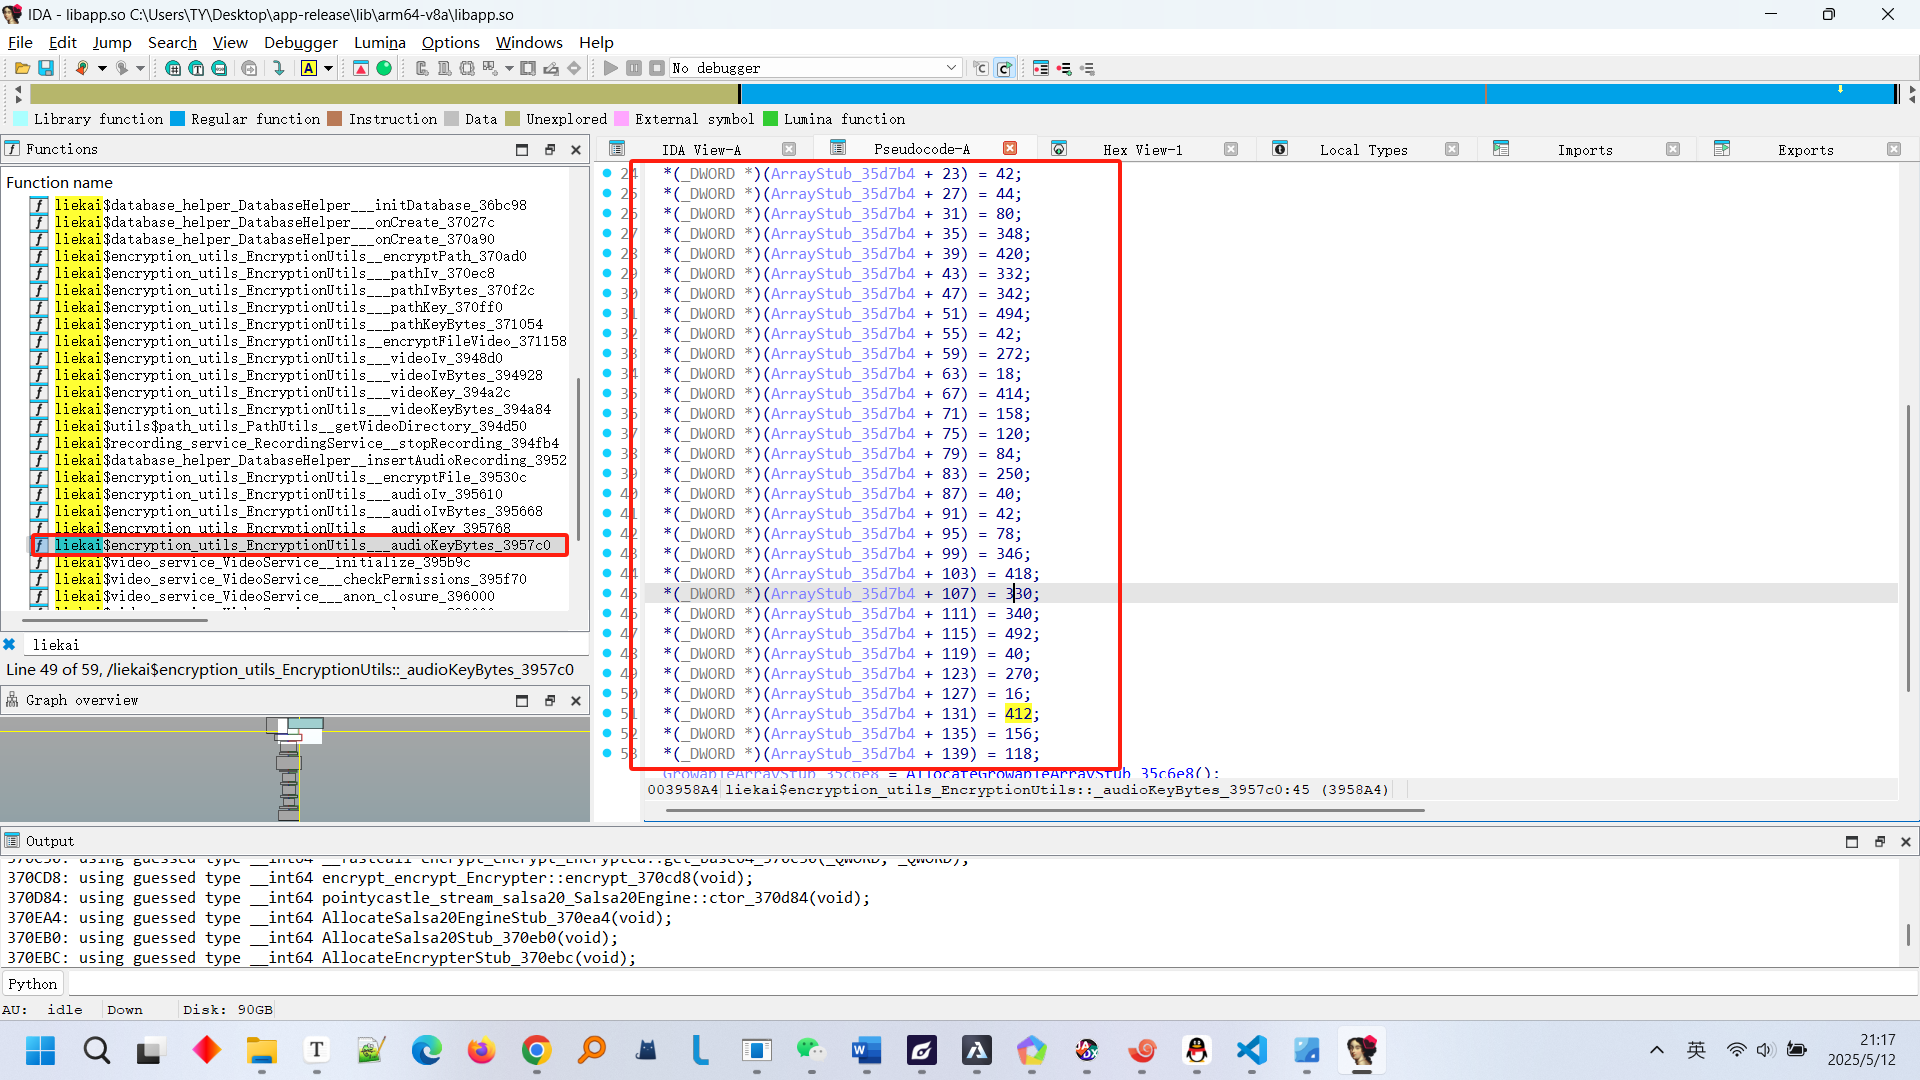The width and height of the screenshot is (1920, 1080).
Task: Switch to the Hex View-1 tab
Action: pos(1142,149)
